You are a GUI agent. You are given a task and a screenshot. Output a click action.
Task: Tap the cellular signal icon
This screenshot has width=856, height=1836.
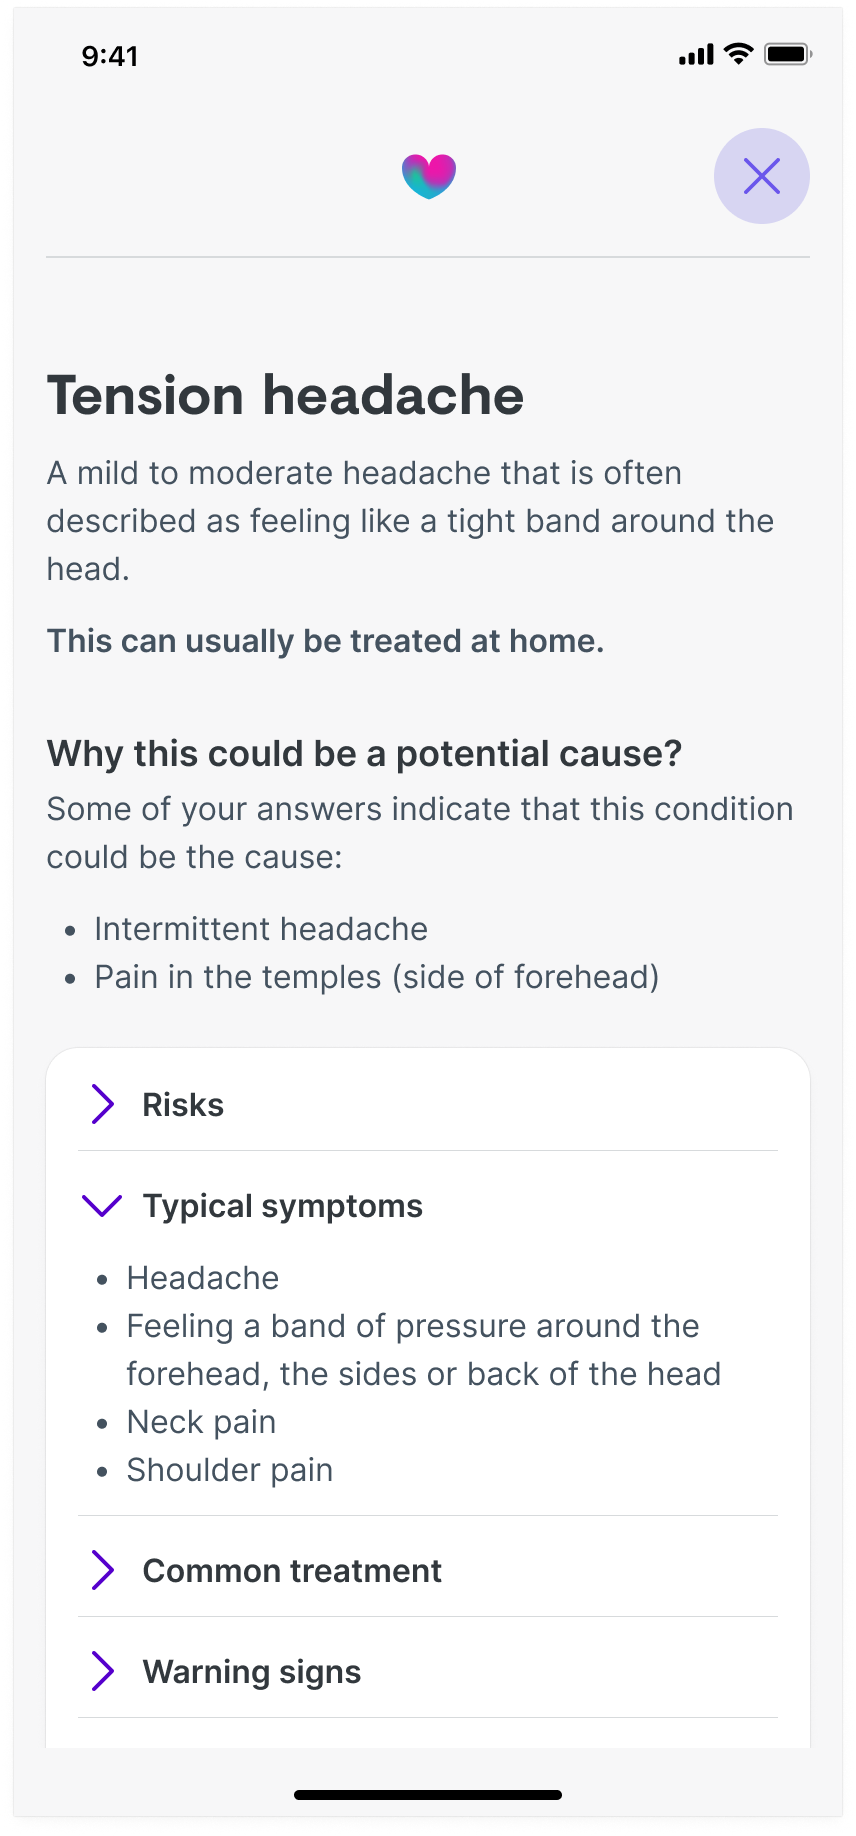pyautogui.click(x=697, y=56)
